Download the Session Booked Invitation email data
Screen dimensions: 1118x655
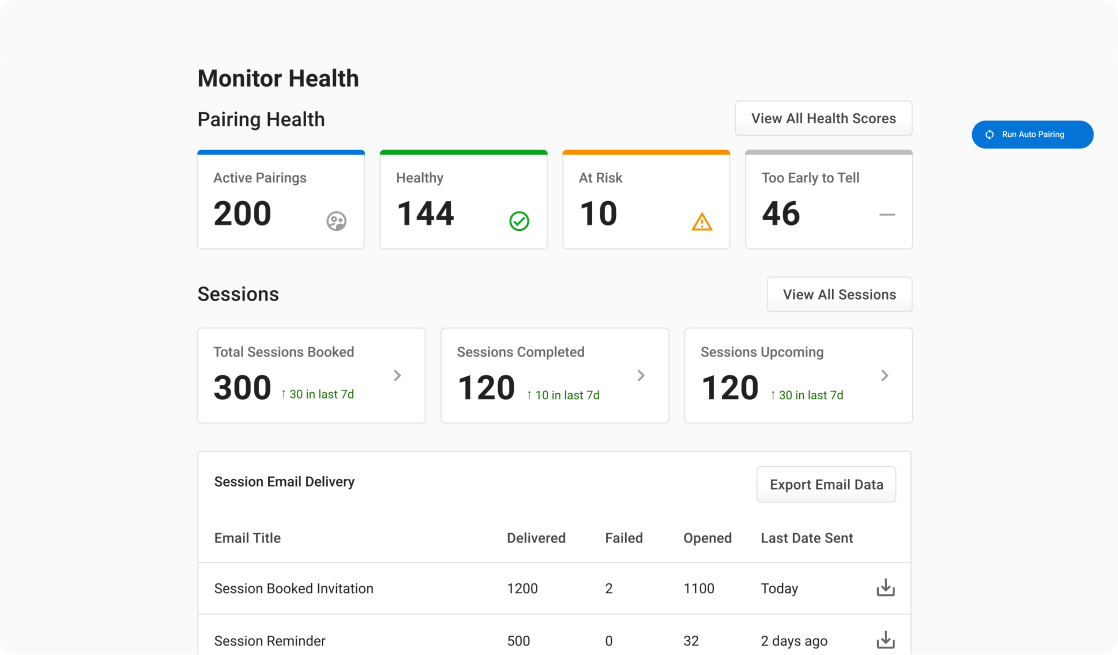click(x=885, y=588)
